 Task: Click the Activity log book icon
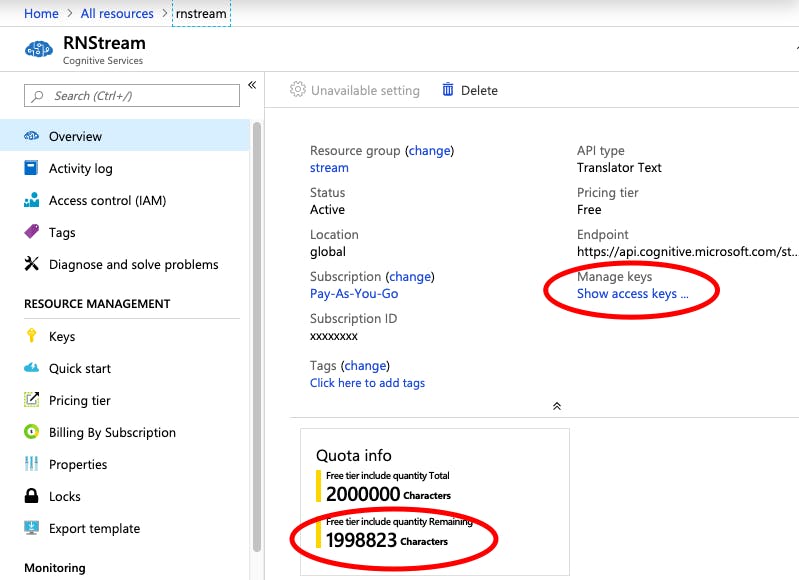[x=31, y=169]
